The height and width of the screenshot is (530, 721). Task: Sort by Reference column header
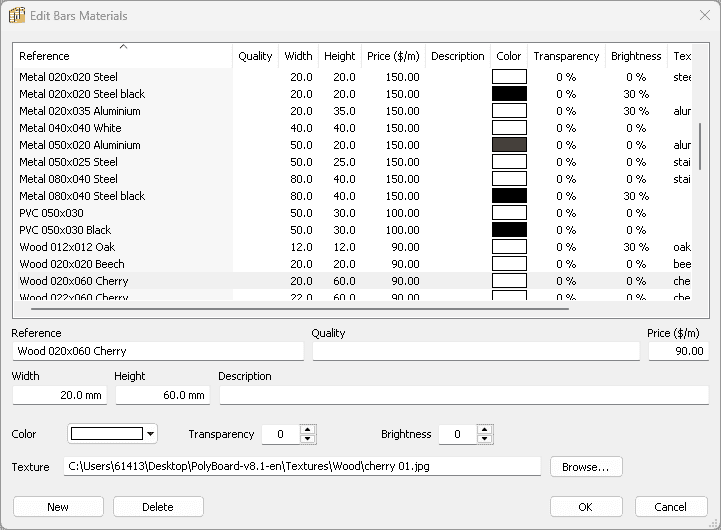coord(123,56)
